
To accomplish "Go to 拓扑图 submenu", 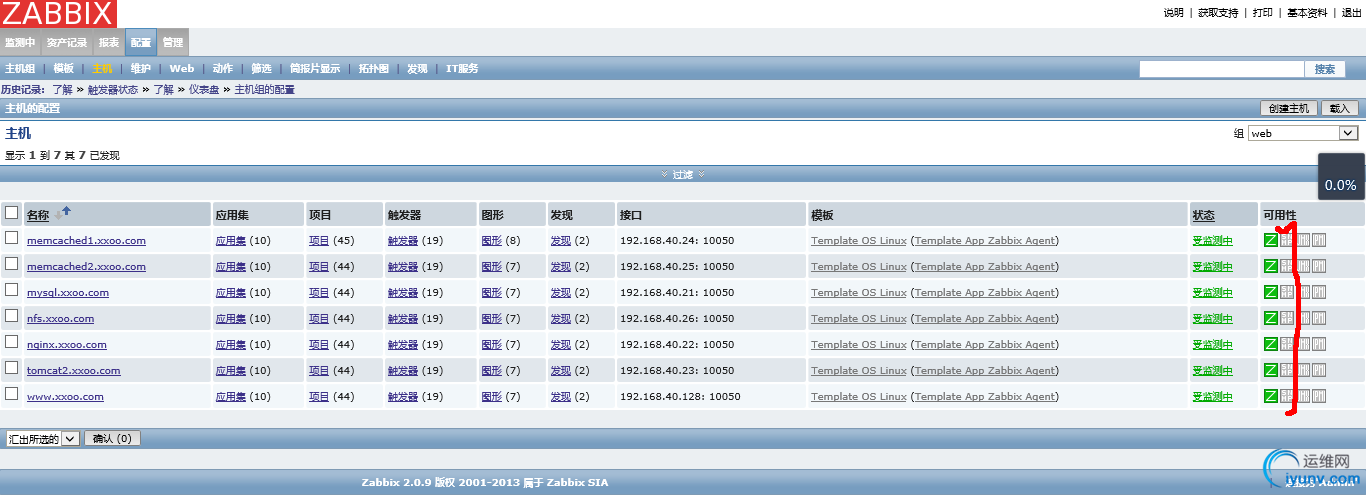I will 374,69.
